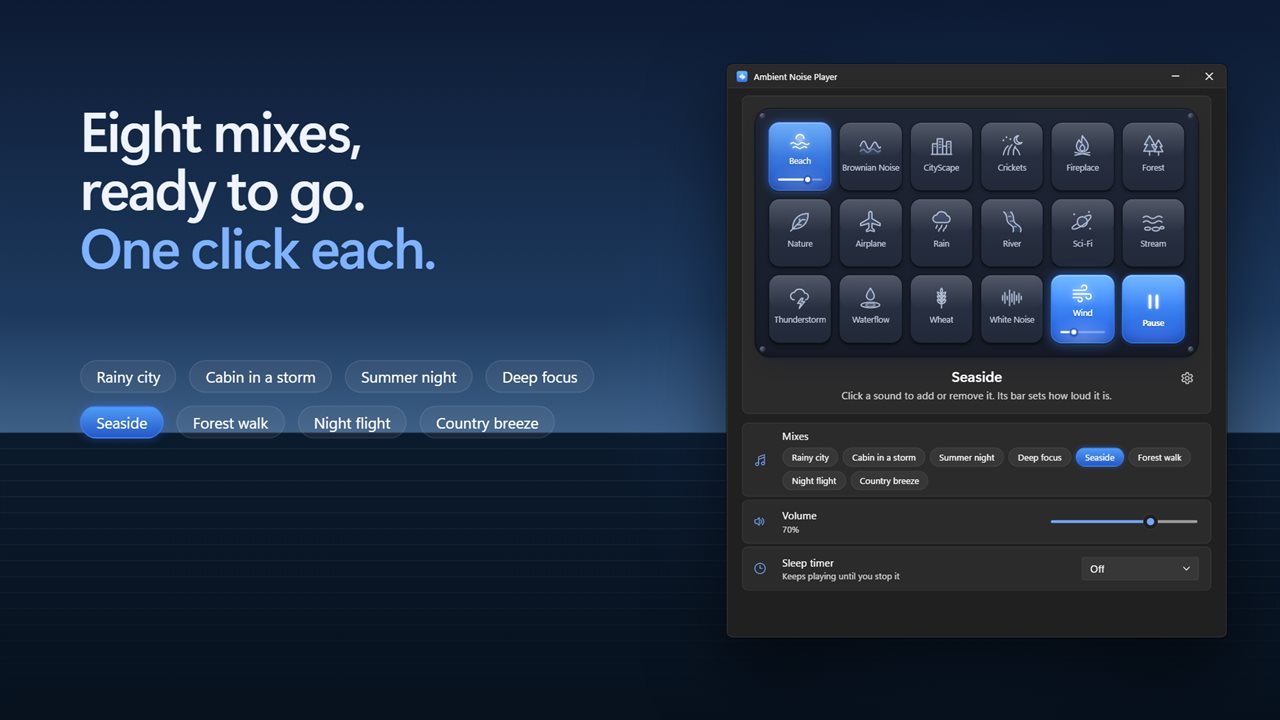Click the 'Mixes' section label
This screenshot has width=1280, height=720.
(x=795, y=436)
